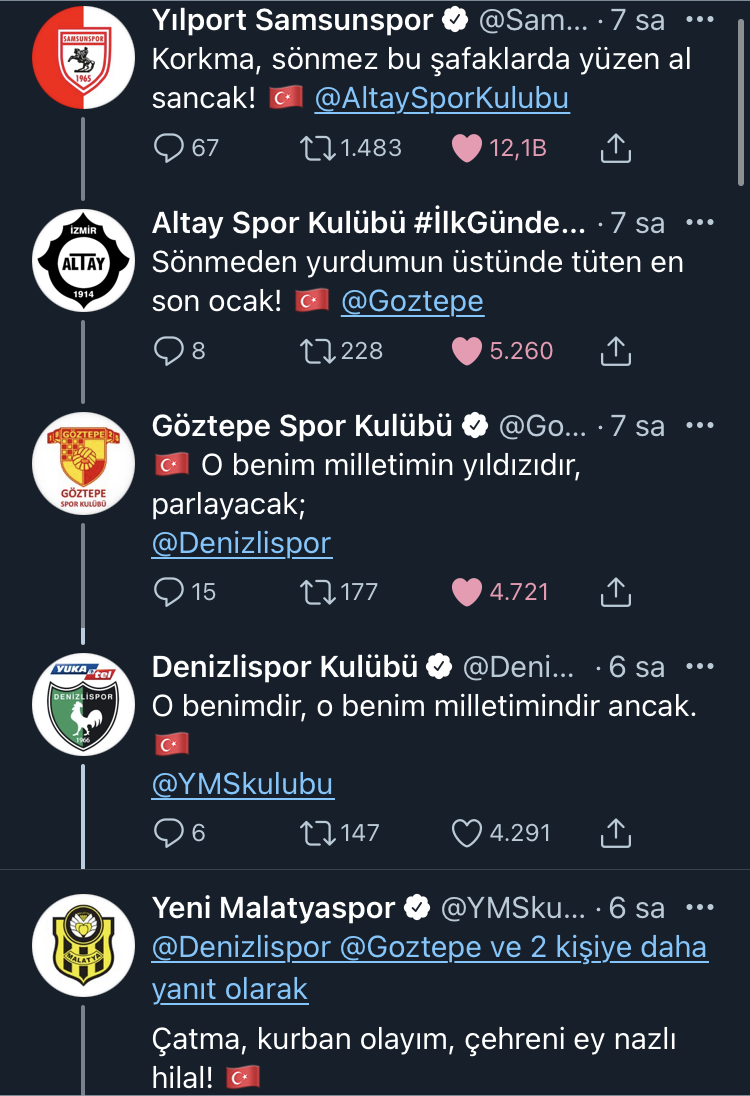Unlike the Samsunspor tweet with 12,1B likes

[467, 148]
